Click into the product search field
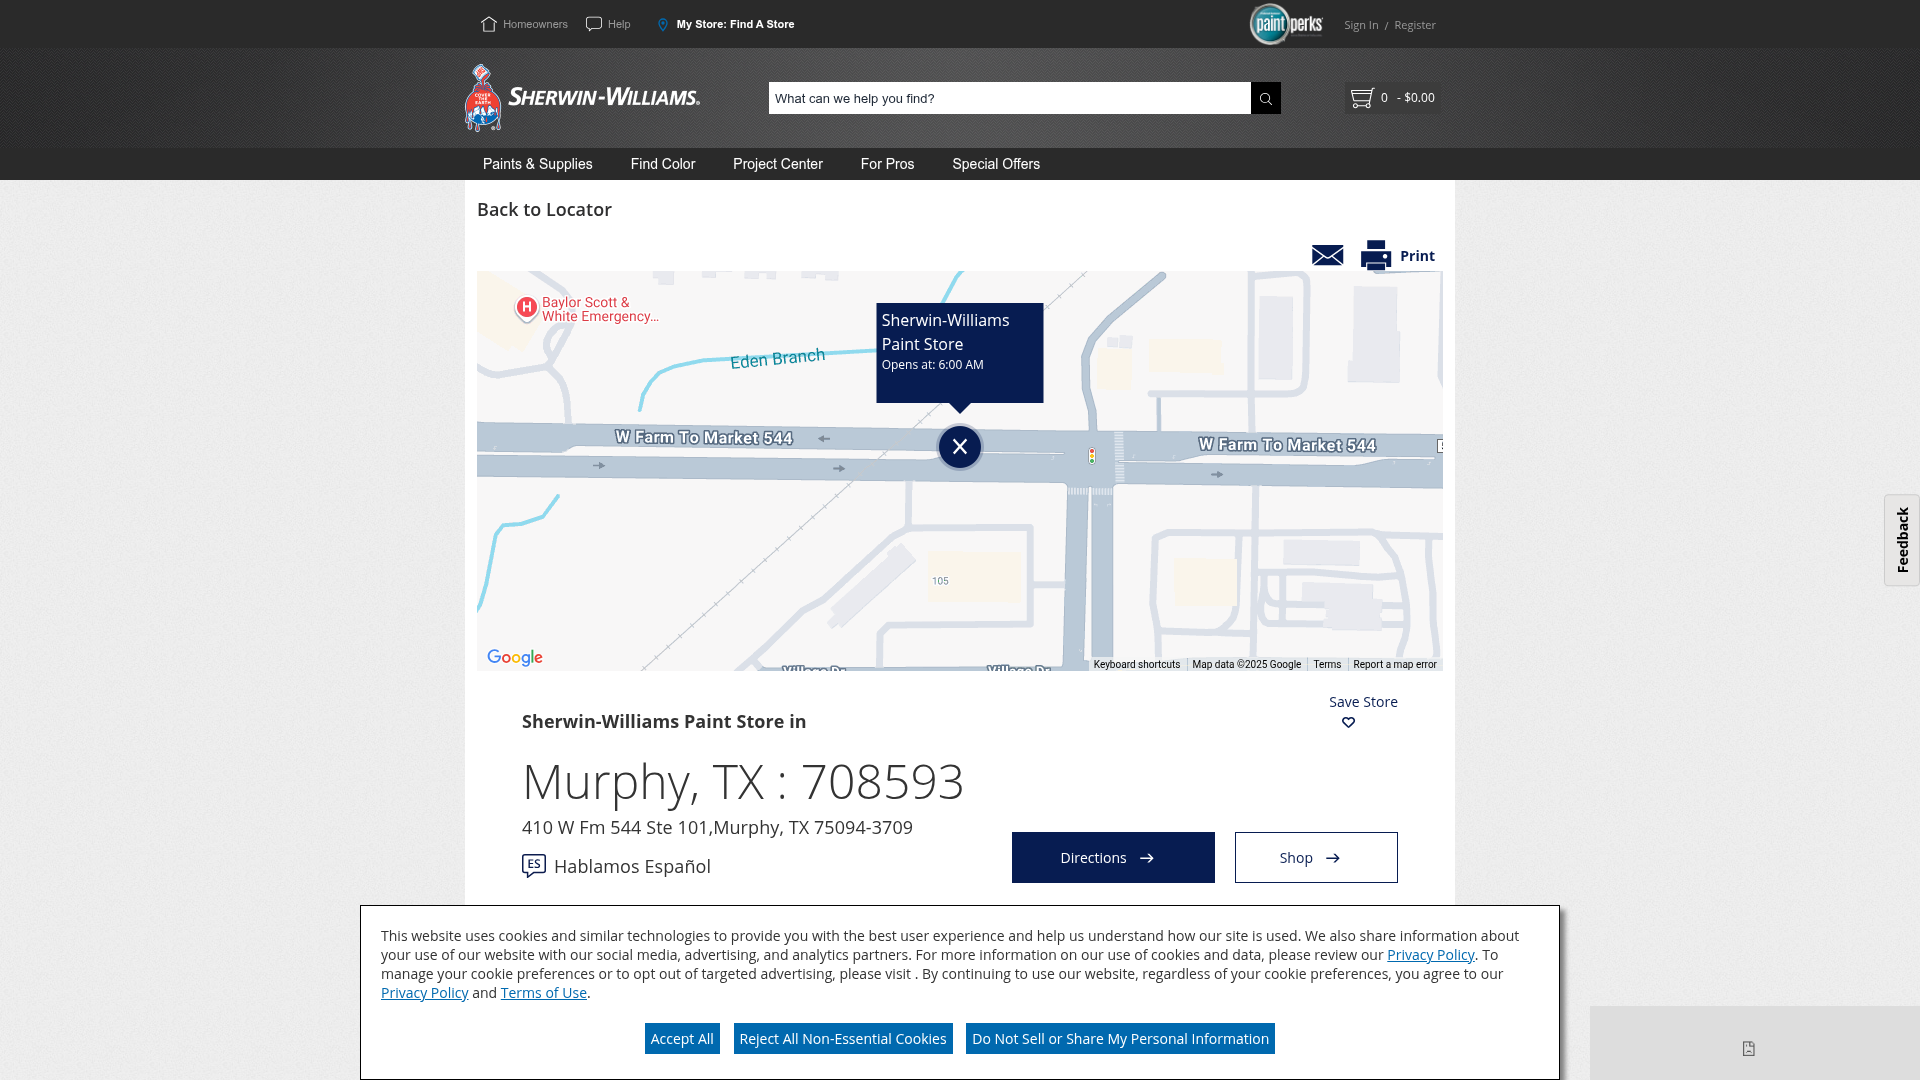 1008,98
